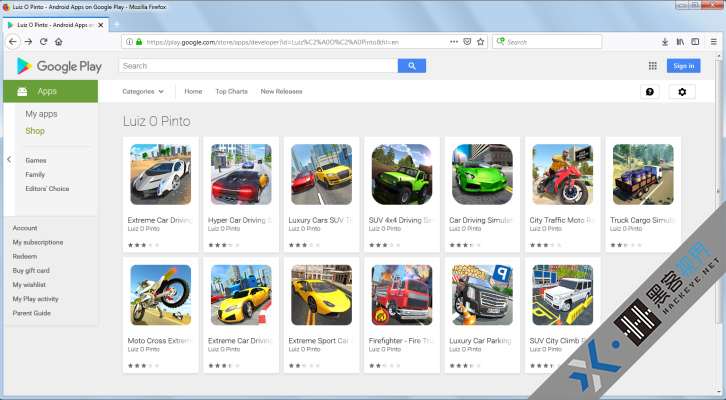Click the Firefighter - Fire Truck title text
This screenshot has width=726, height=400.
(x=402, y=341)
